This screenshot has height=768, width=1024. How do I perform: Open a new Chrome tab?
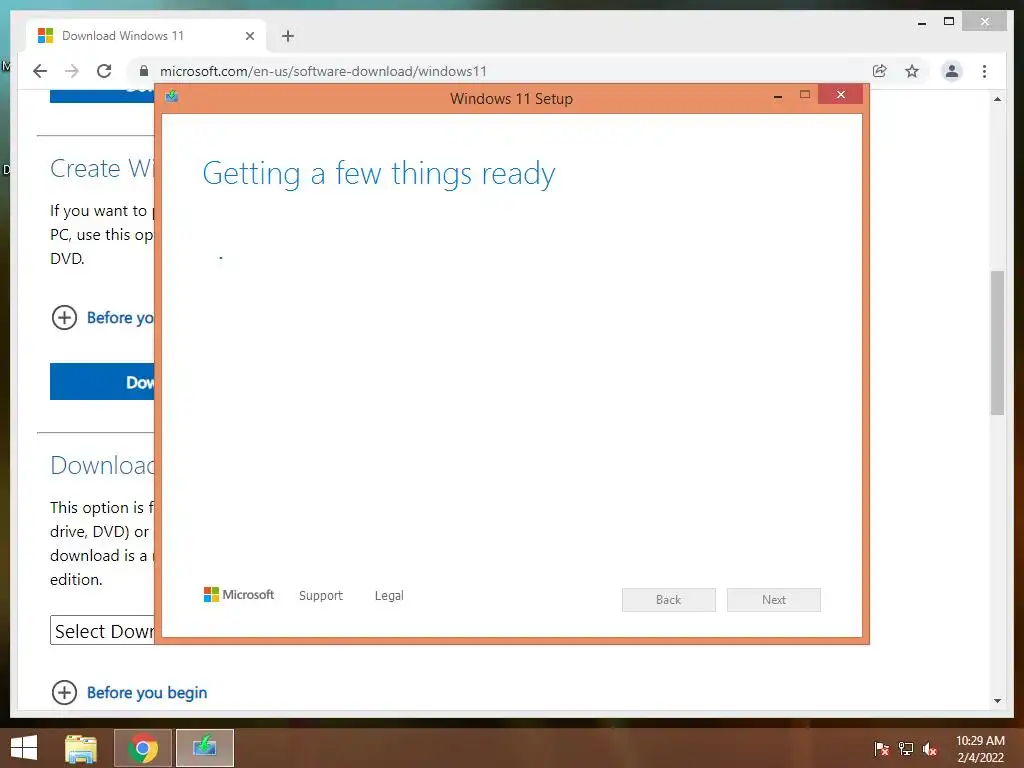(288, 36)
